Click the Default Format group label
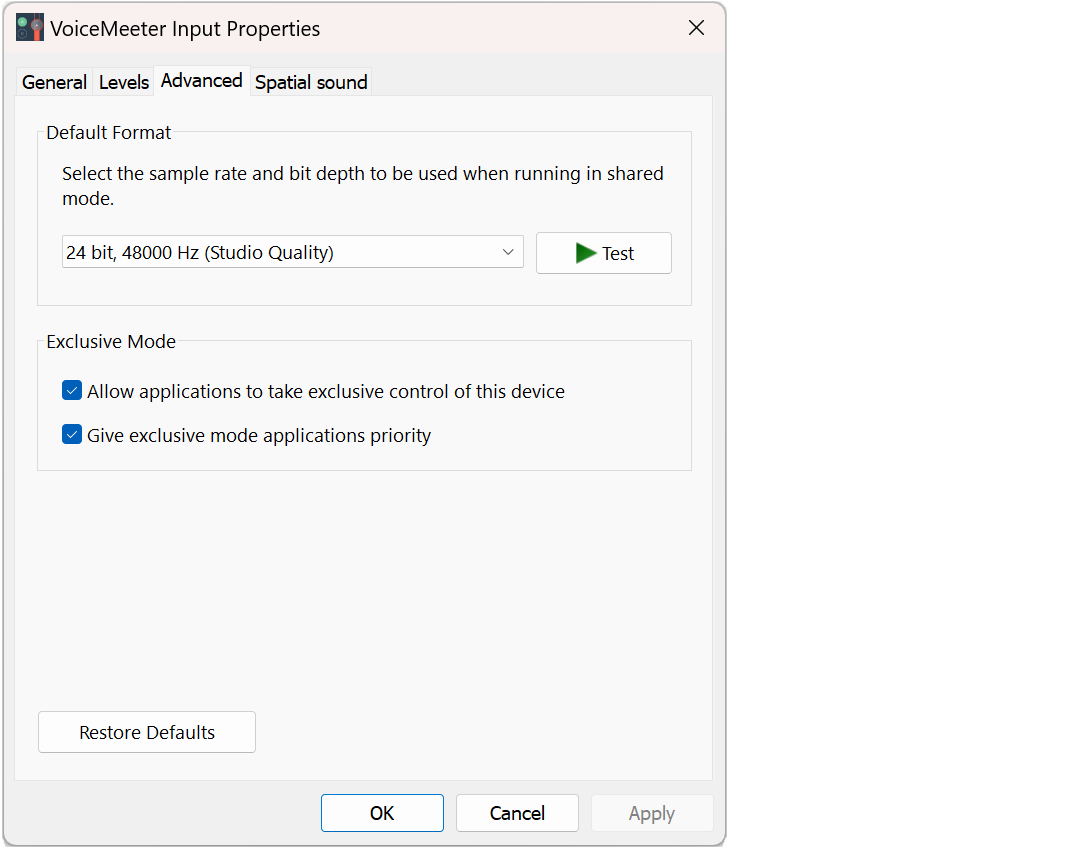 pyautogui.click(x=108, y=132)
